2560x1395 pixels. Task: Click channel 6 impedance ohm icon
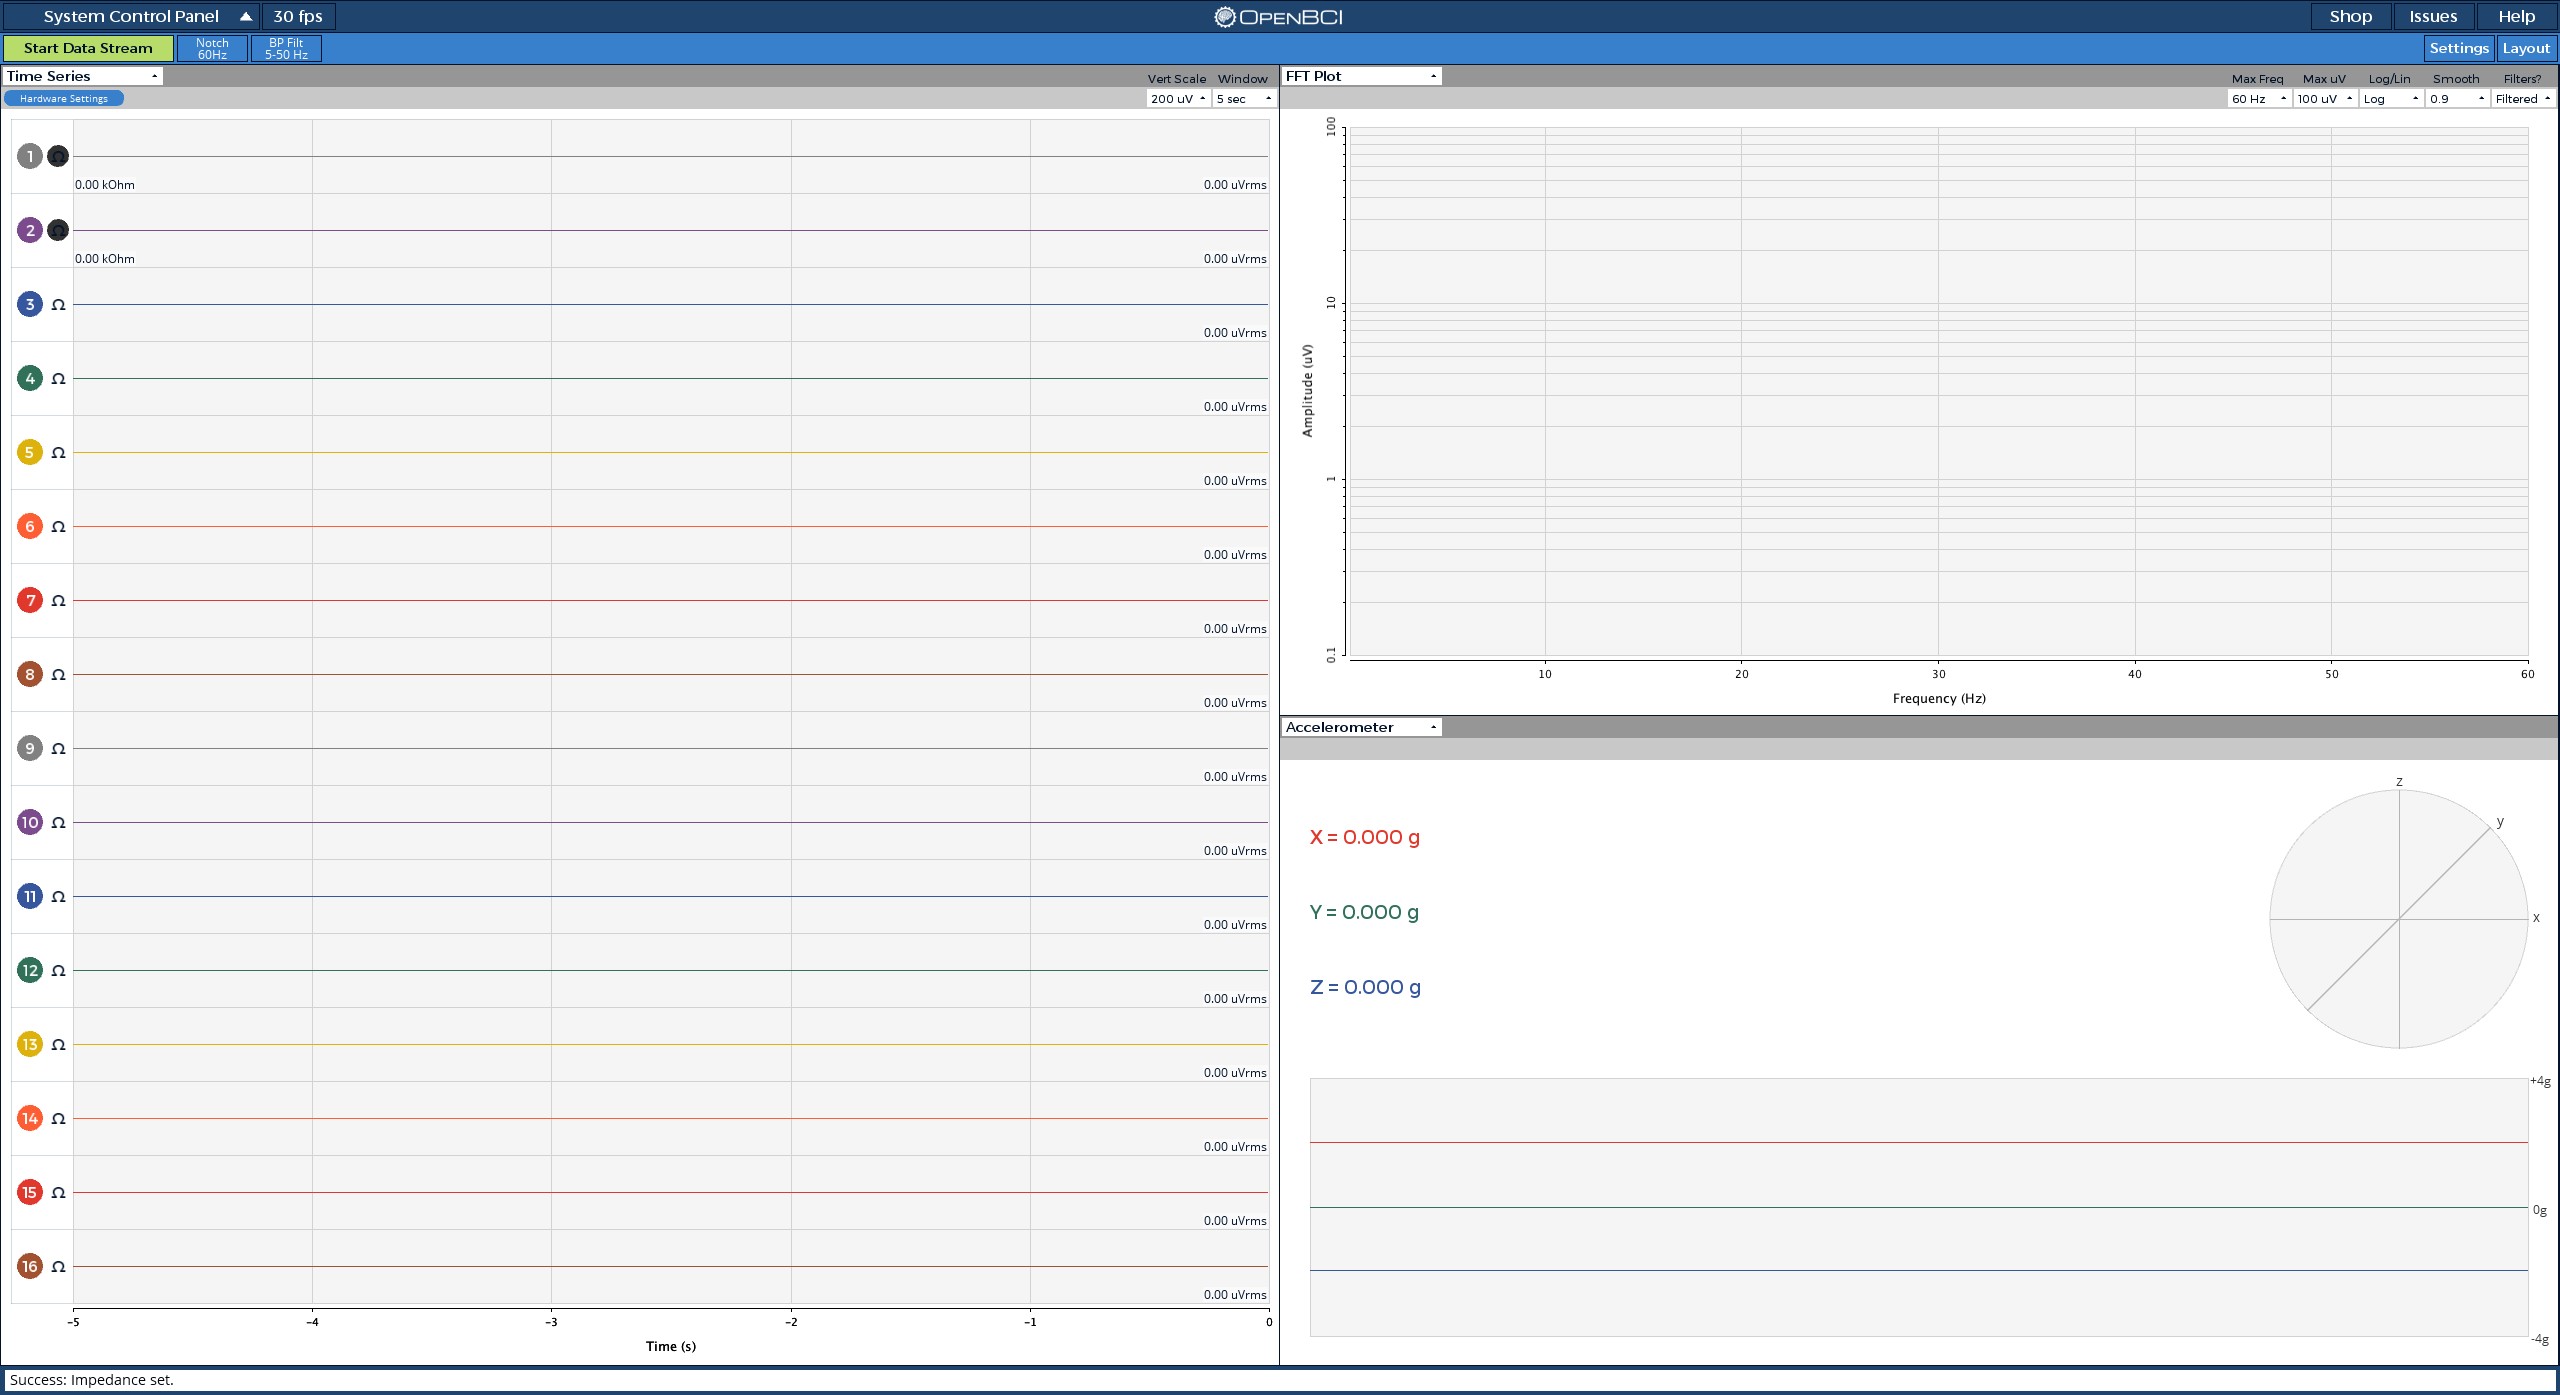tap(58, 526)
